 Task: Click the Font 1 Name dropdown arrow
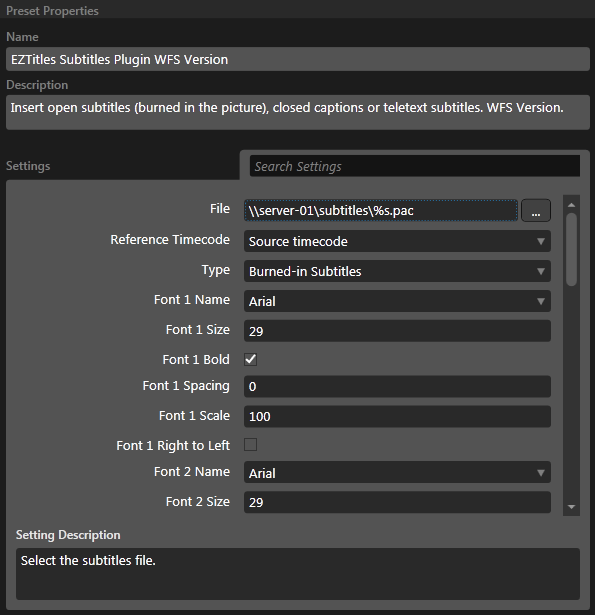541,301
